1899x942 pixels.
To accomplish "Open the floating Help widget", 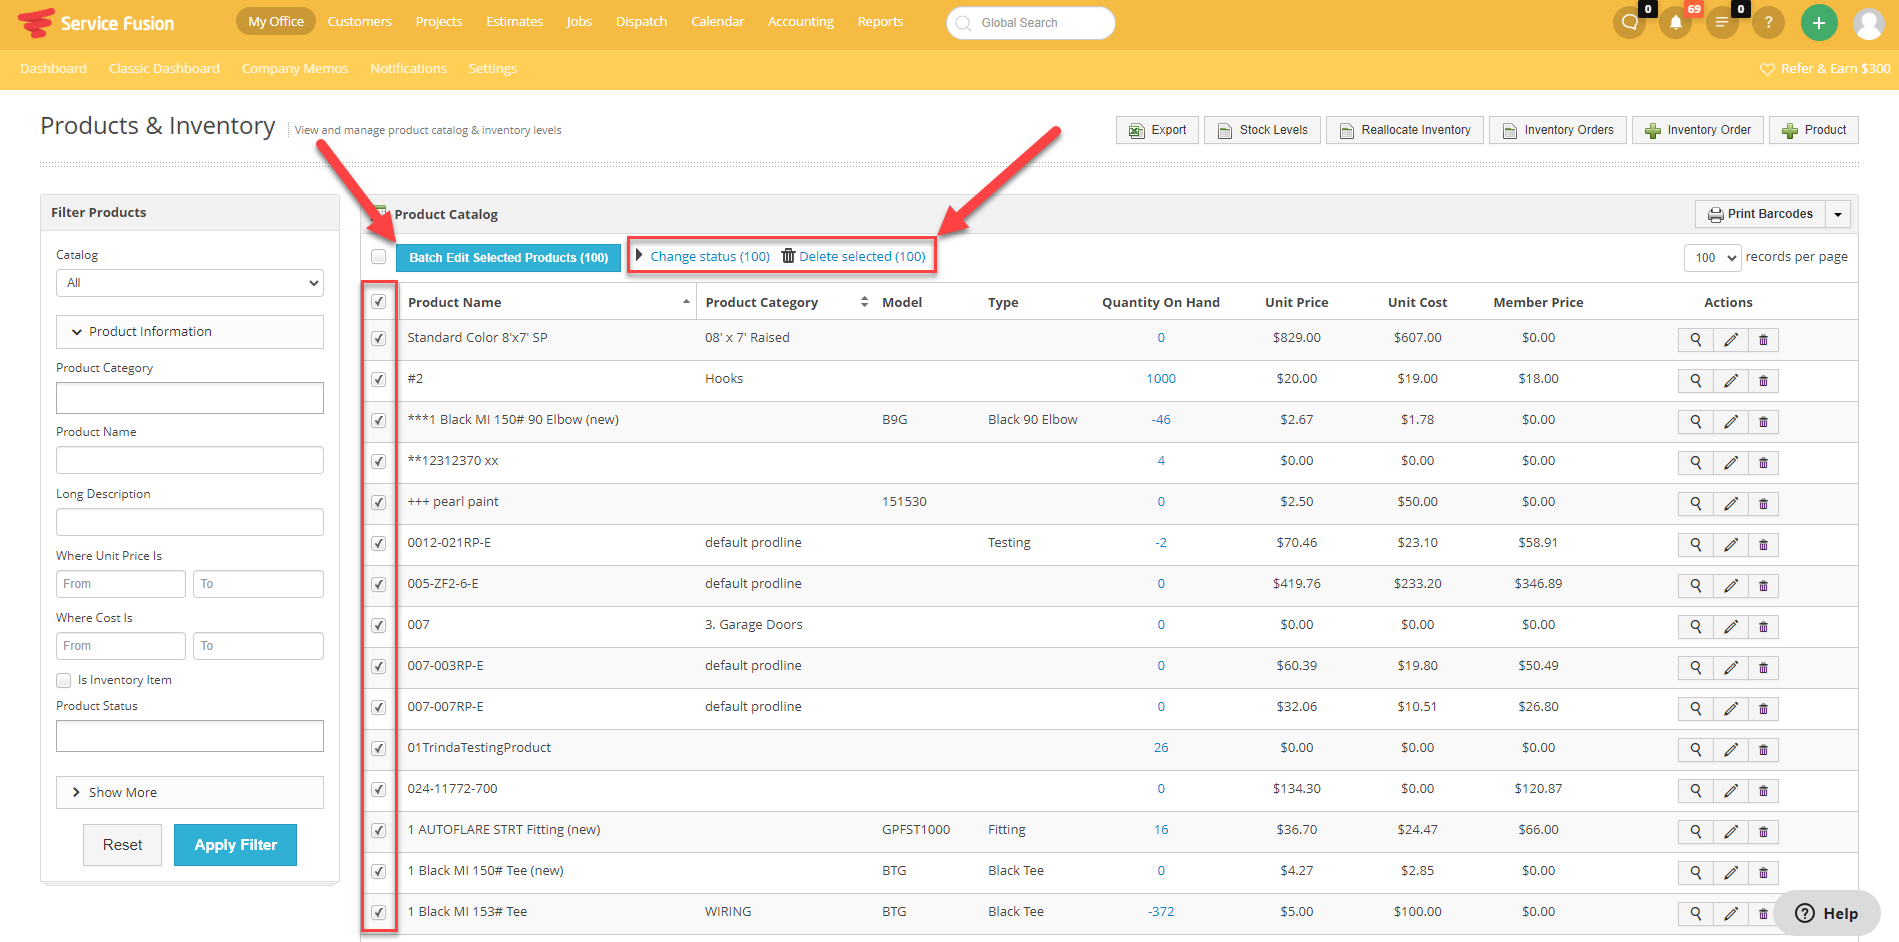I will tap(1827, 913).
